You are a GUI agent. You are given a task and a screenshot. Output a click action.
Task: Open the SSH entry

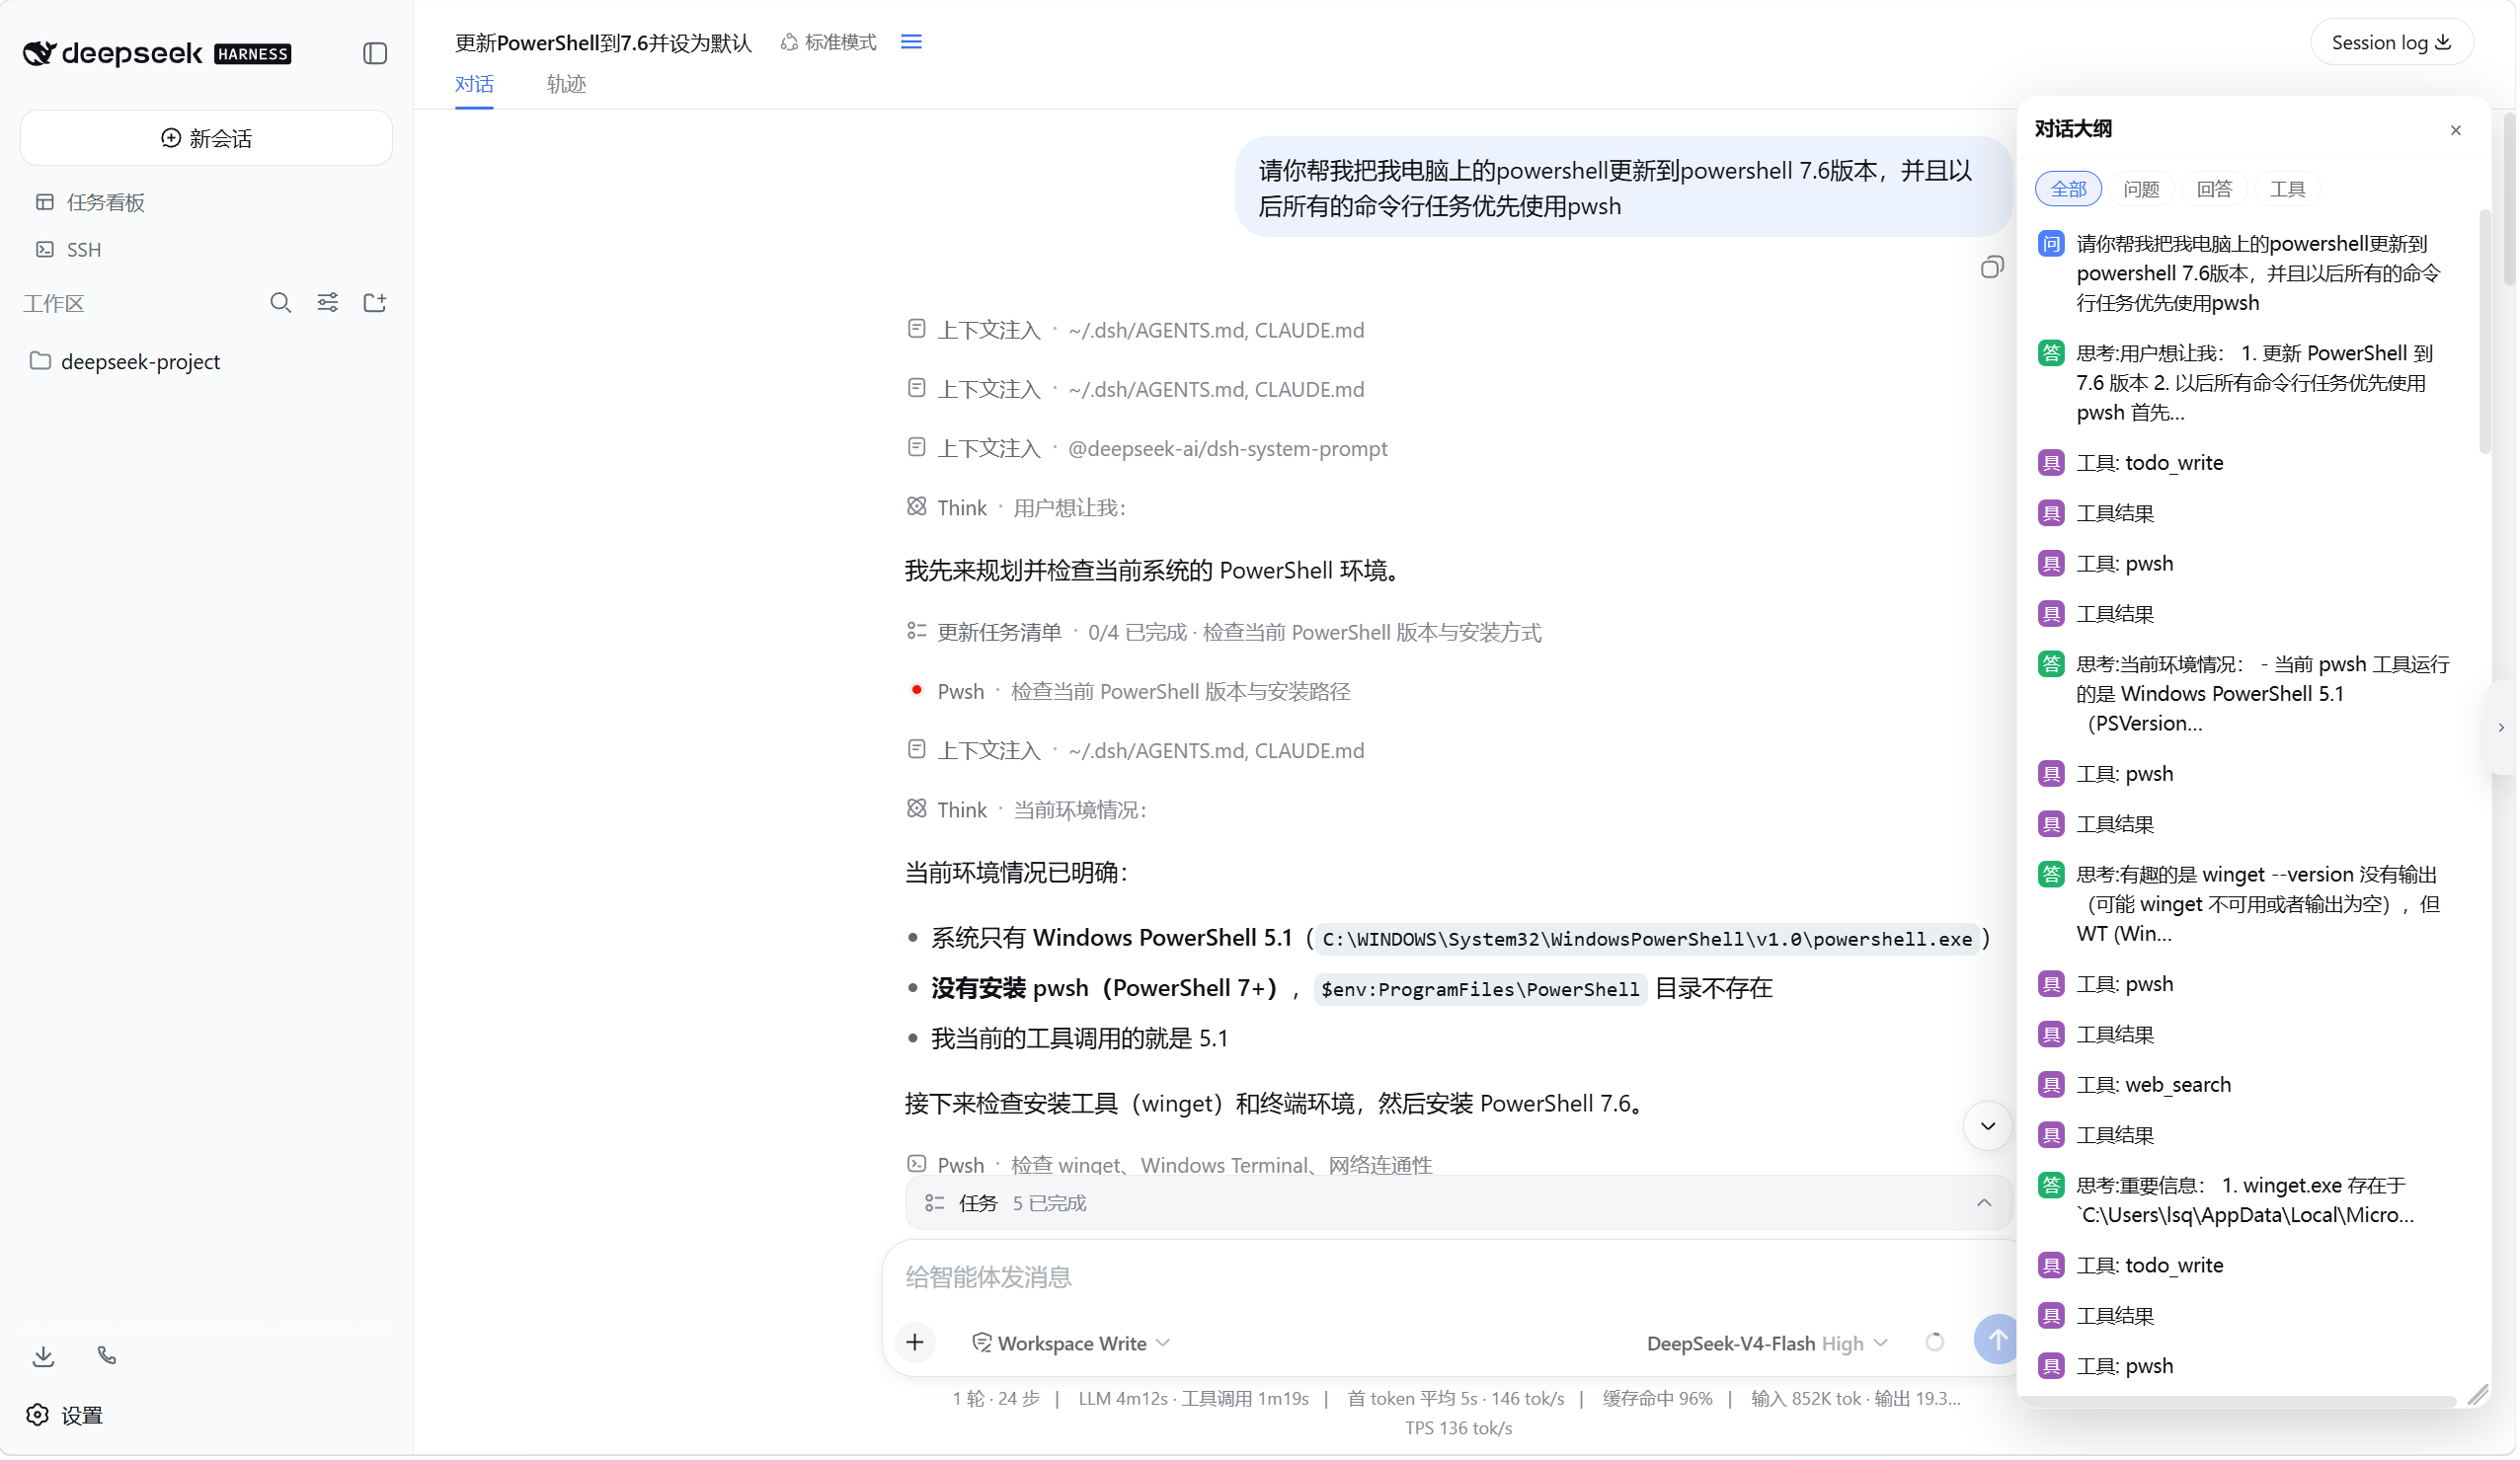coord(83,249)
